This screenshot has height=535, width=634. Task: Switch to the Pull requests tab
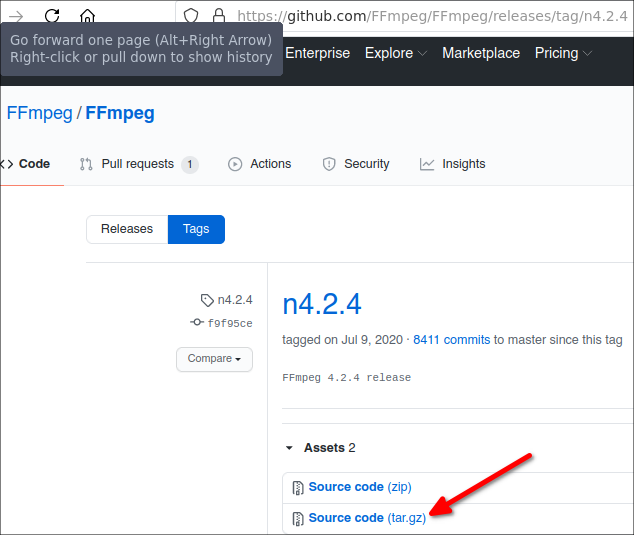pyautogui.click(x=137, y=164)
